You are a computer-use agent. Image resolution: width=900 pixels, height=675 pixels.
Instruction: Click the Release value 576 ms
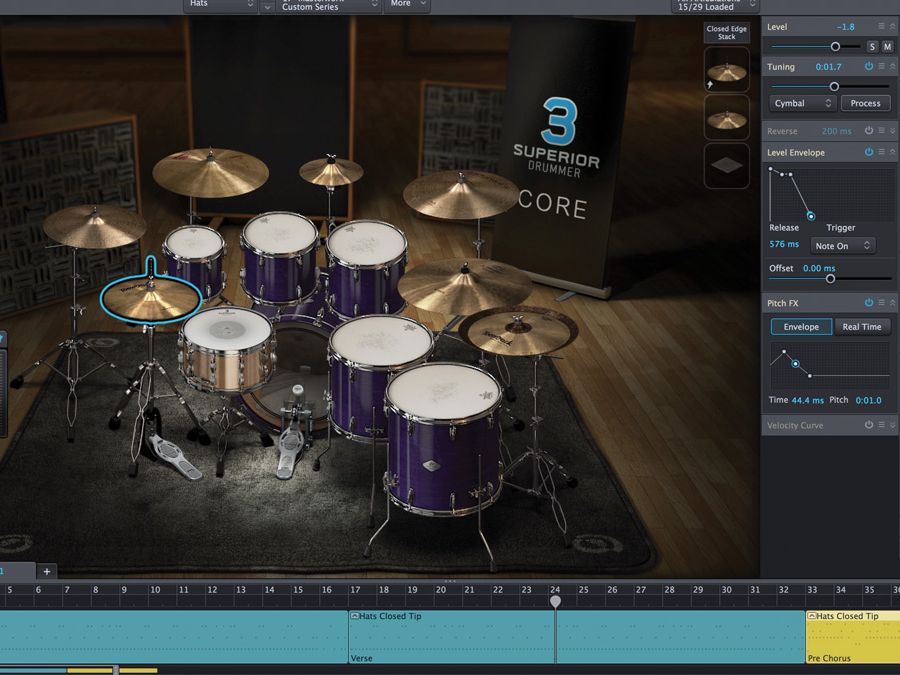tap(784, 244)
